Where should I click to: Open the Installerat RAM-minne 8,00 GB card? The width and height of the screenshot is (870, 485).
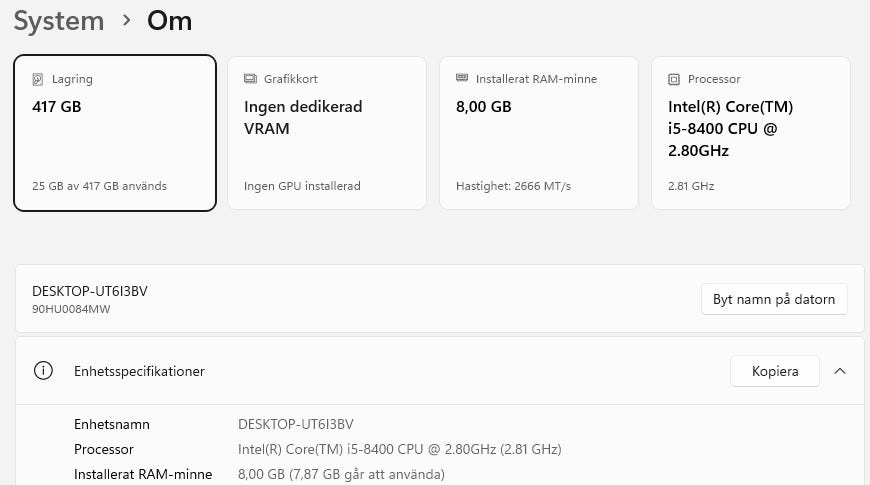(539, 133)
